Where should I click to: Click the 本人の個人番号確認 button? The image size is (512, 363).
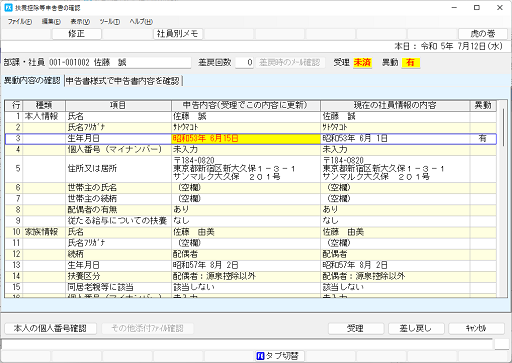tap(50, 328)
